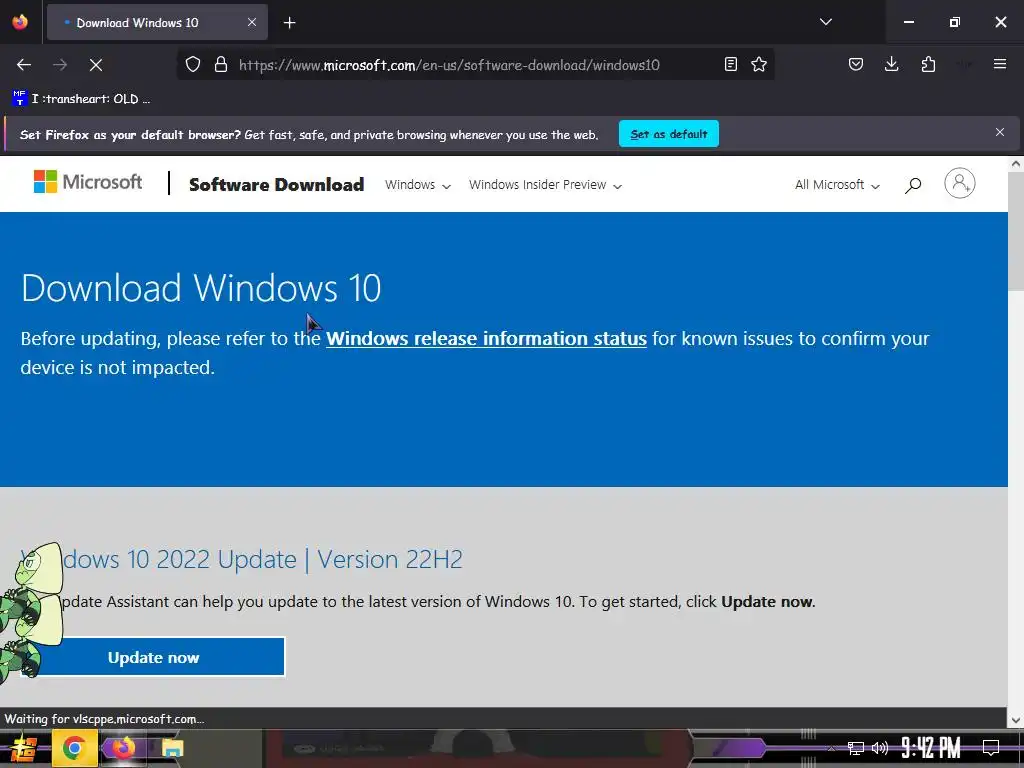List all tabs dropdown arrow
Screen dimensions: 1024x768
coord(825,22)
